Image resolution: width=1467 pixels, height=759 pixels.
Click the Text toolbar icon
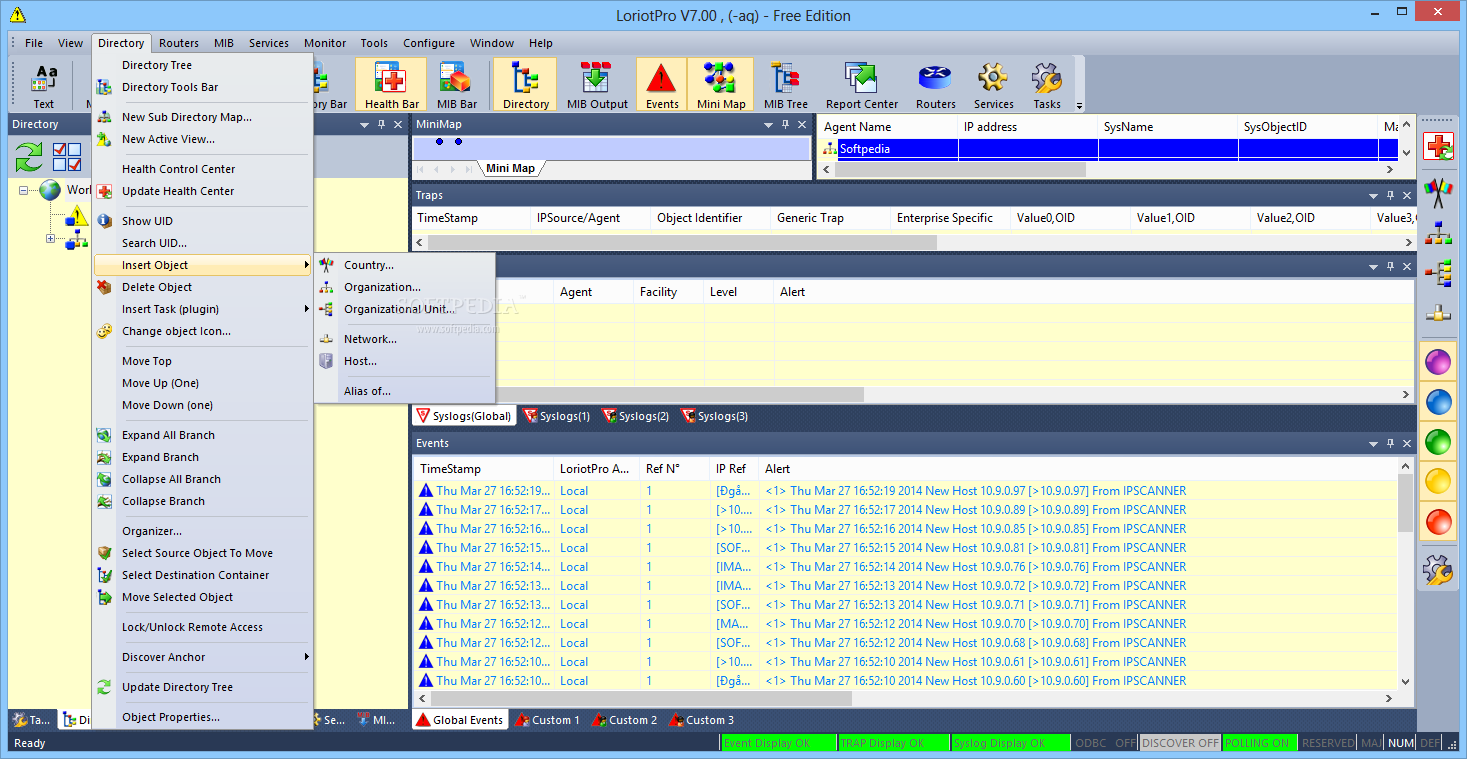(x=44, y=85)
